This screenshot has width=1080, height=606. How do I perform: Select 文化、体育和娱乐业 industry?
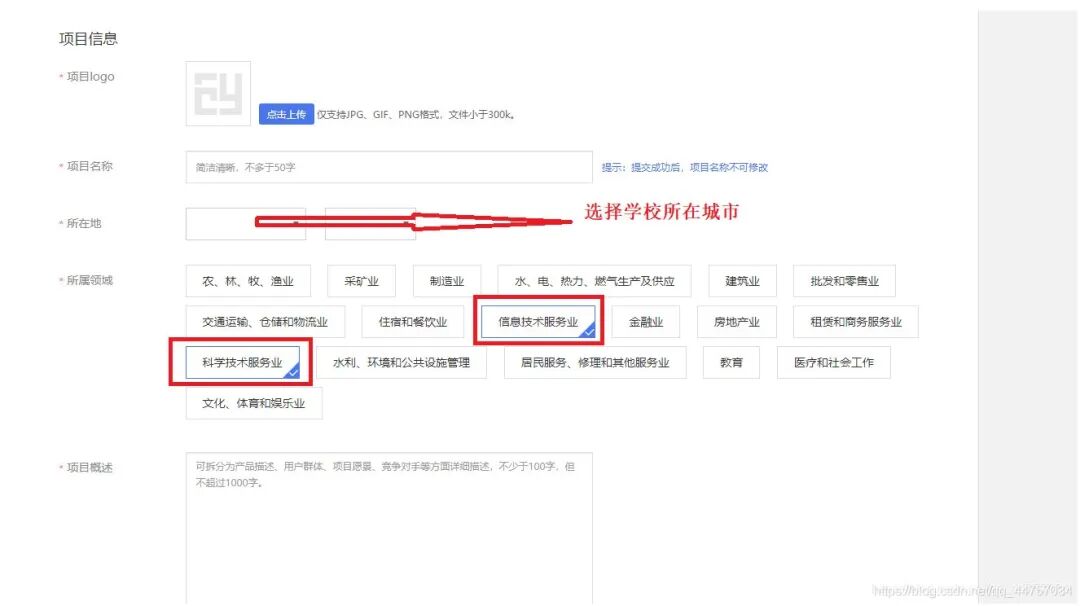(254, 403)
